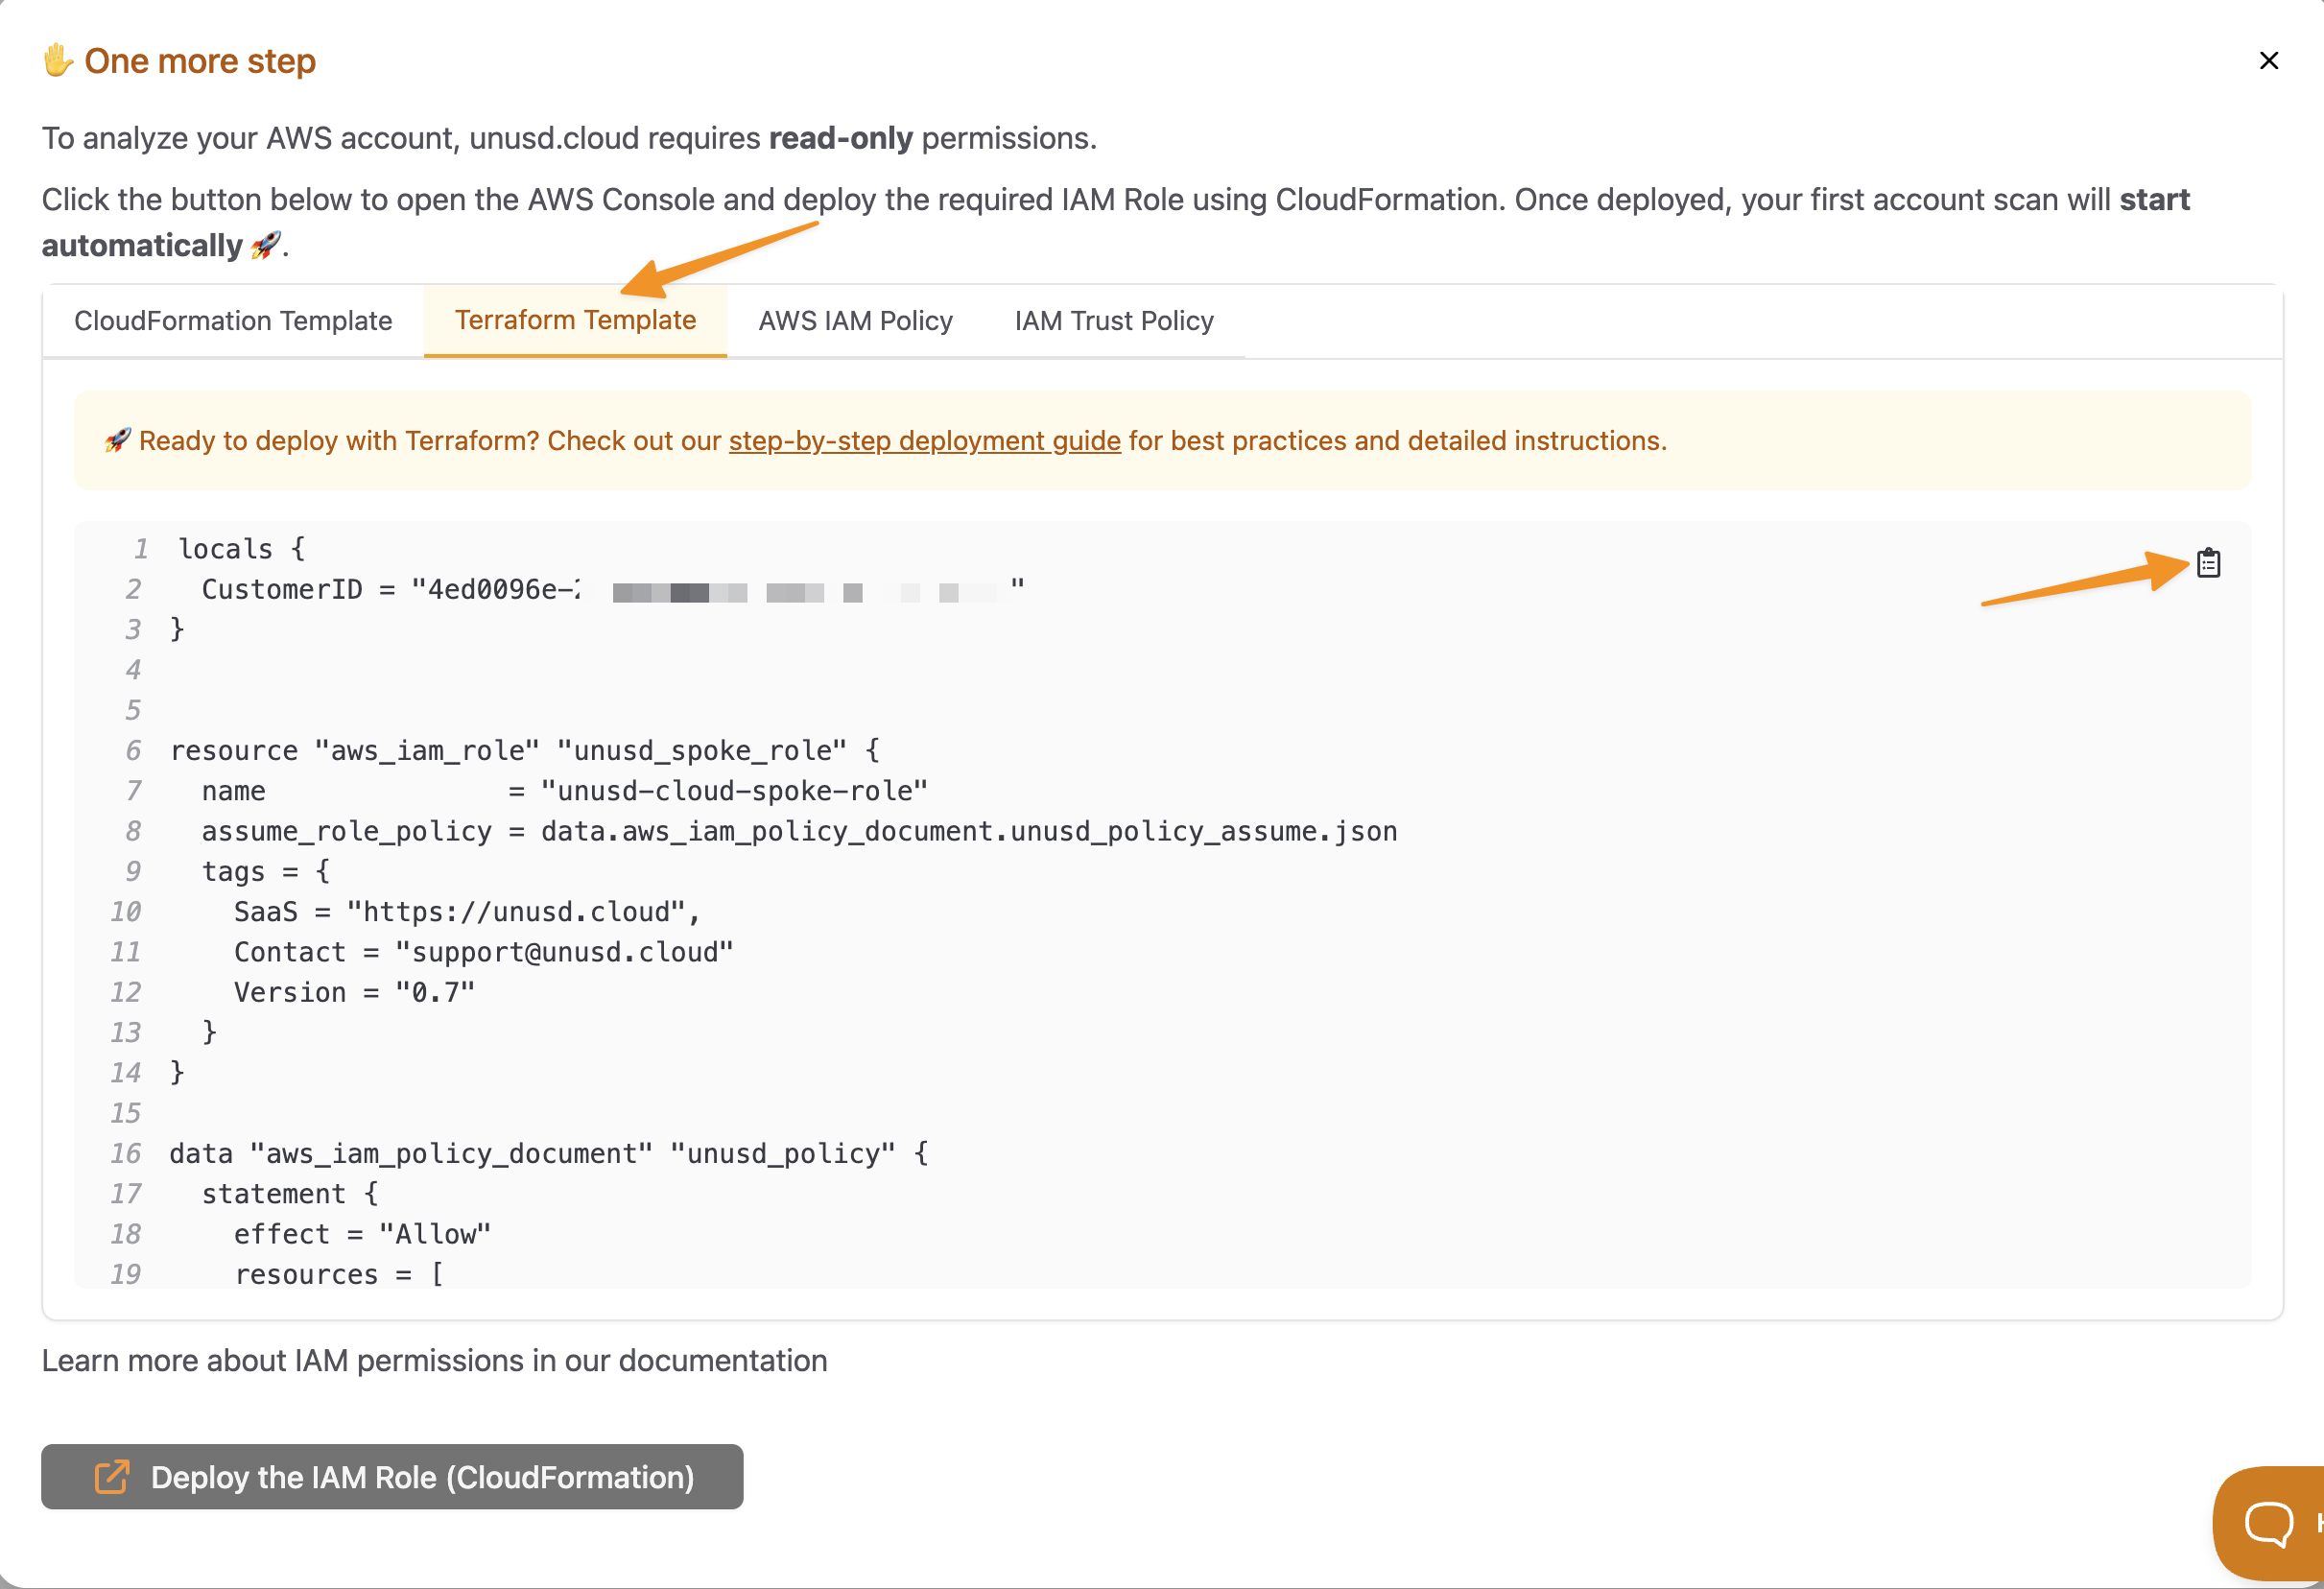2324x1589 pixels.
Task: Click the data "aws_iam_policy_document" line 16
Action: (549, 1153)
